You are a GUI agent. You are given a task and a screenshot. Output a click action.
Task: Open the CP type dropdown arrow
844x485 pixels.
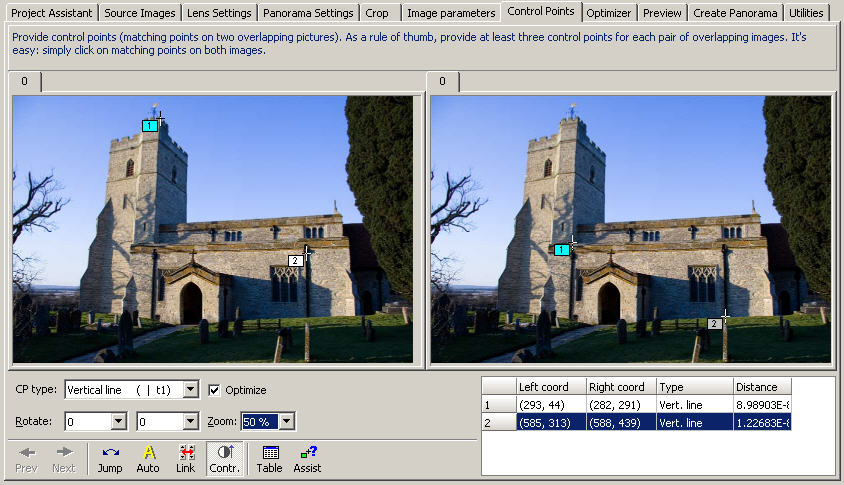[191, 389]
